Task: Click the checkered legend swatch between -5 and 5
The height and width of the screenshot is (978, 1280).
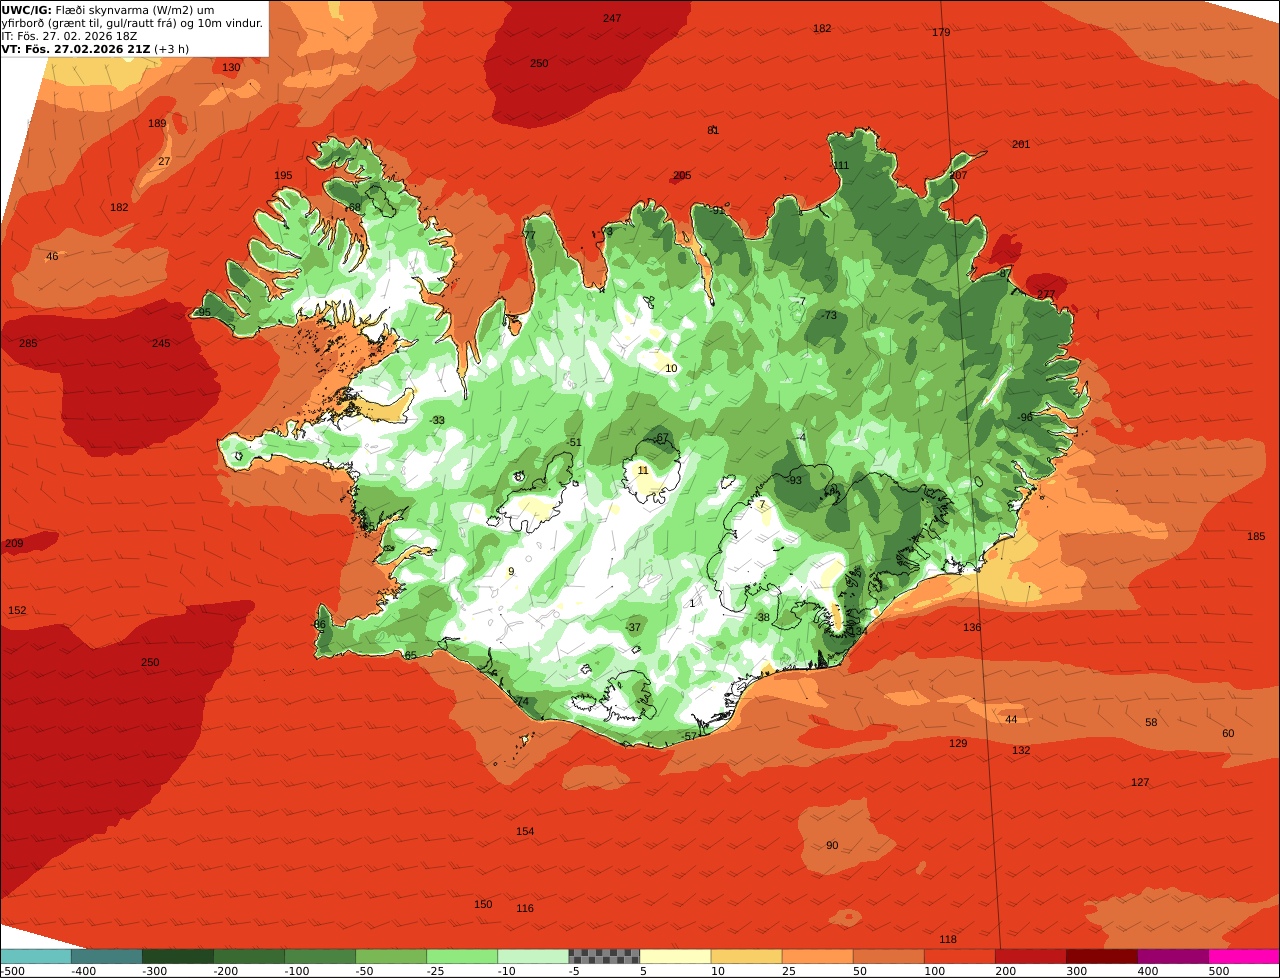Action: [x=604, y=956]
